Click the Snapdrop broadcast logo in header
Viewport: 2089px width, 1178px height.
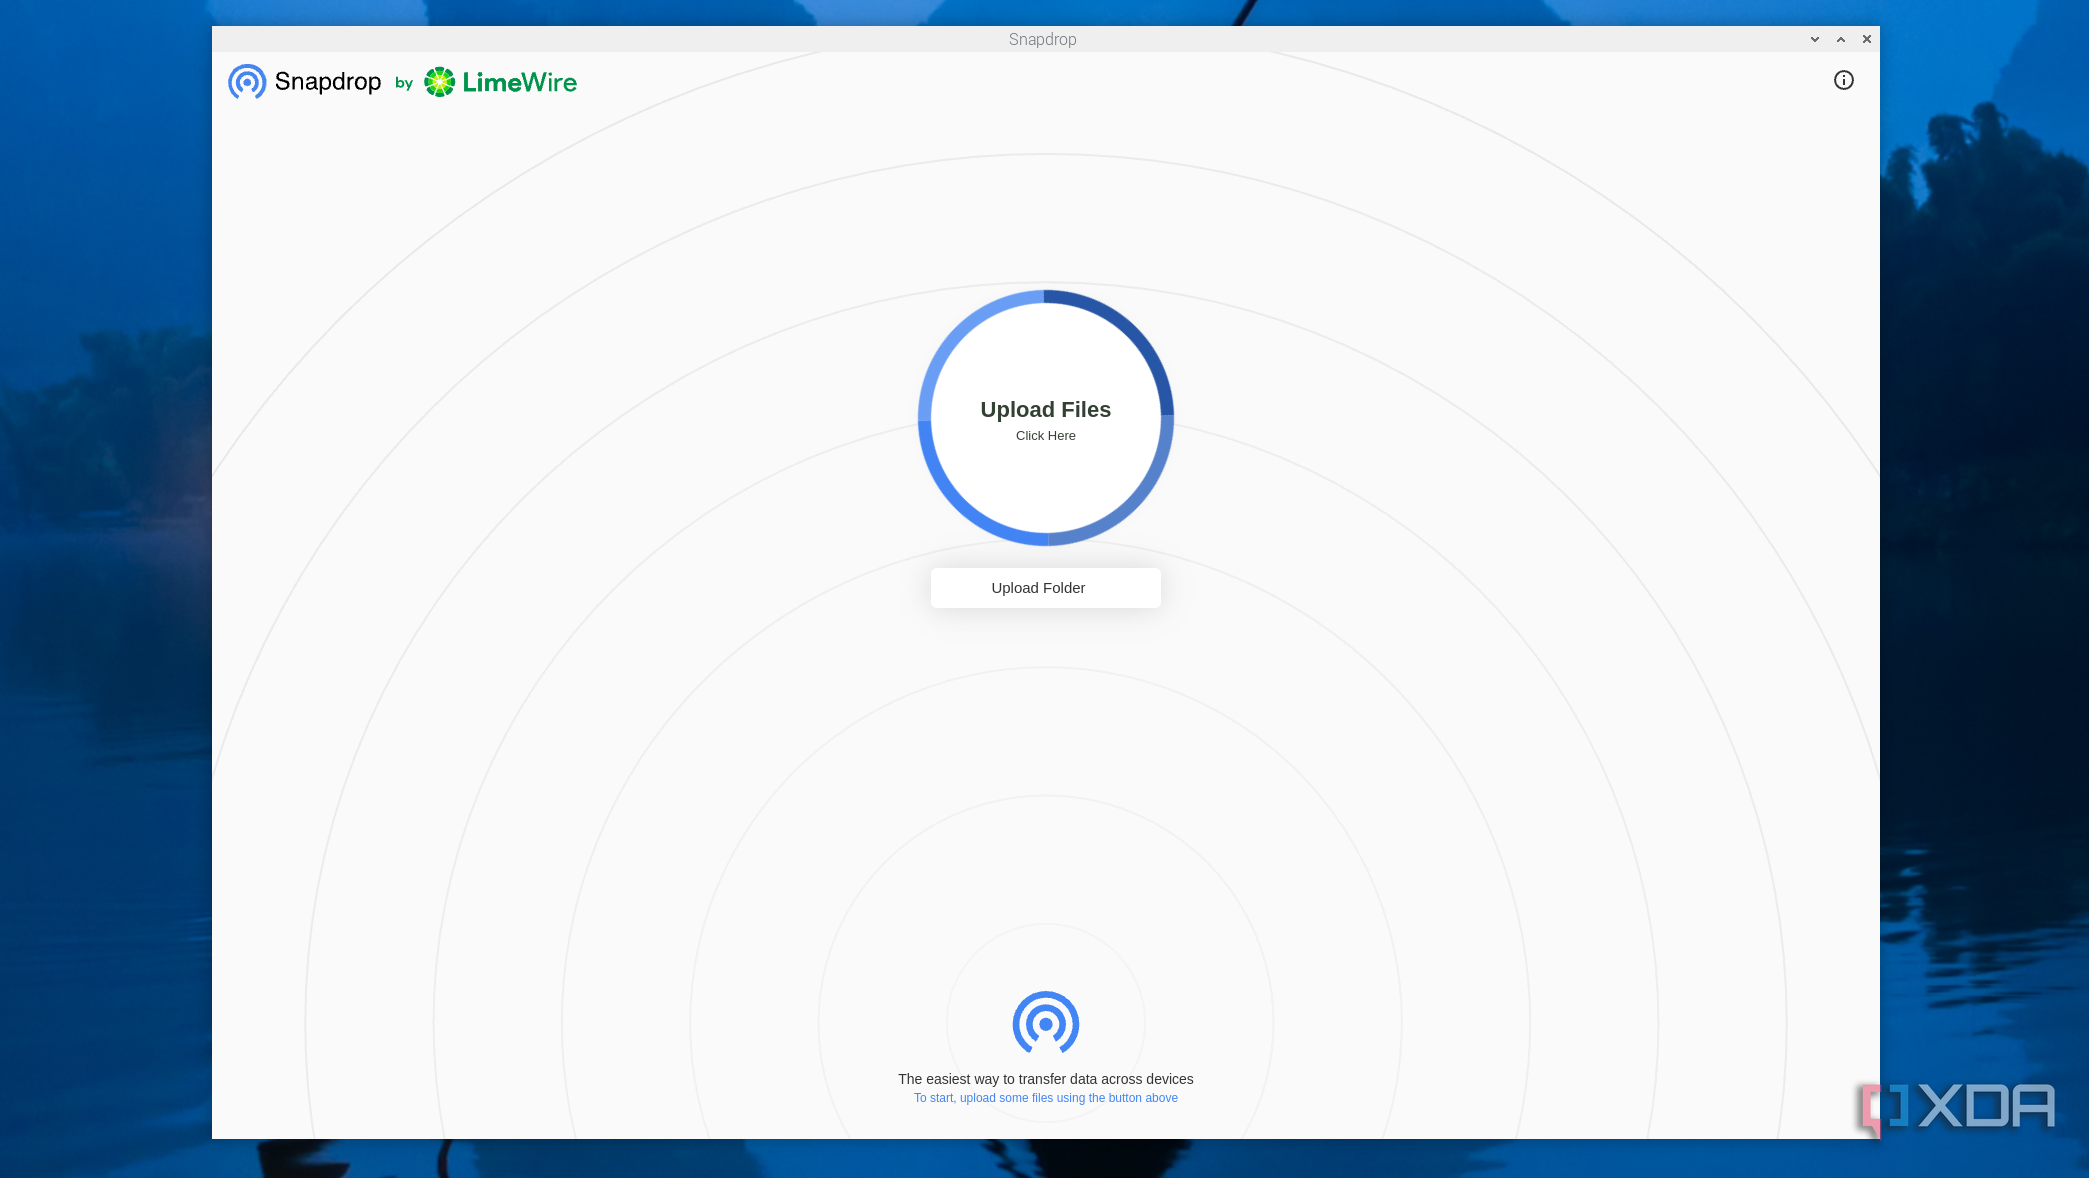point(247,82)
